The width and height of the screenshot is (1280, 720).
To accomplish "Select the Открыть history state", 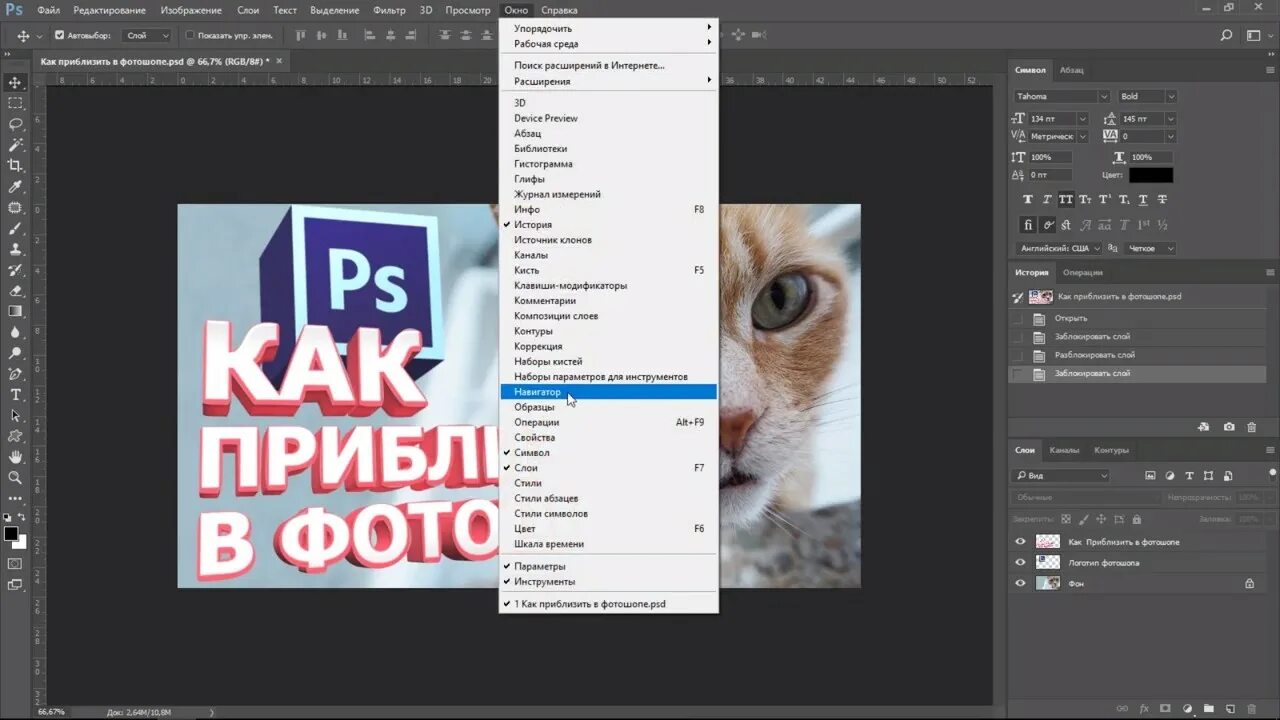I will pyautogui.click(x=1138, y=318).
